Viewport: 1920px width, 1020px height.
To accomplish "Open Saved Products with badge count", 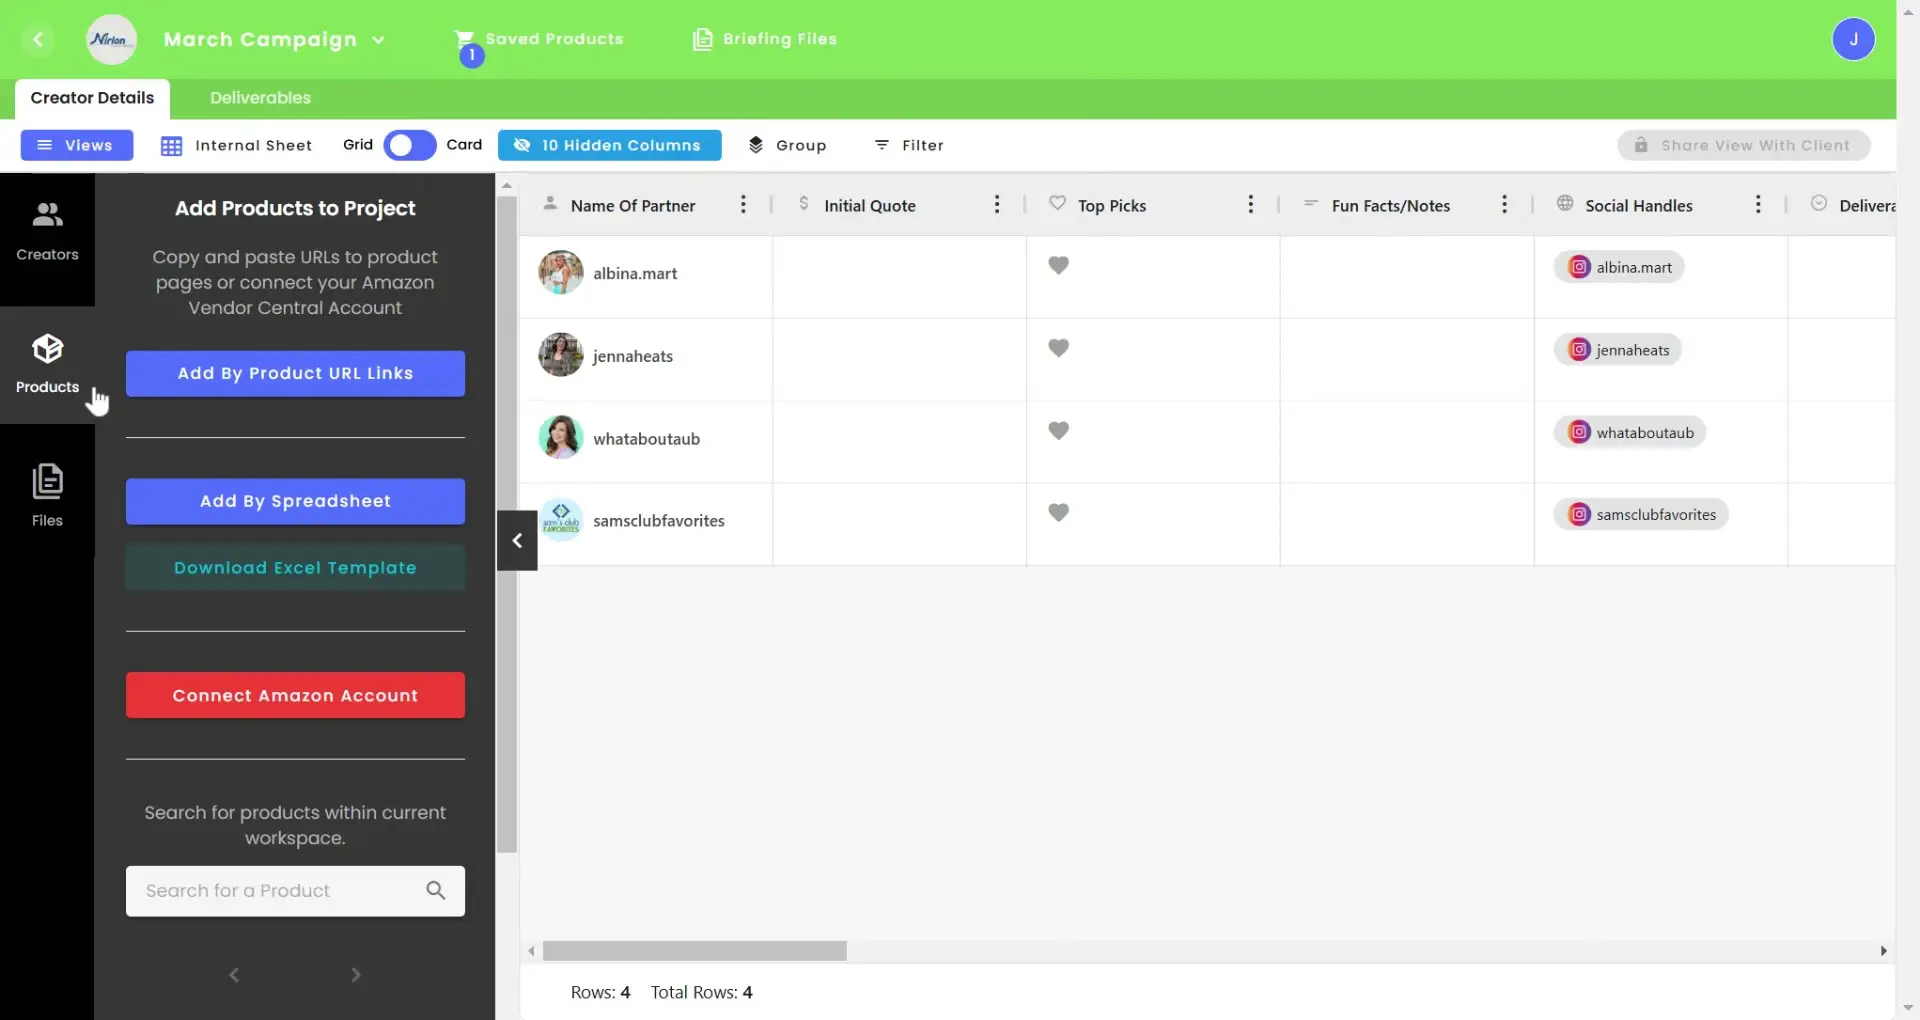I will coord(466,39).
